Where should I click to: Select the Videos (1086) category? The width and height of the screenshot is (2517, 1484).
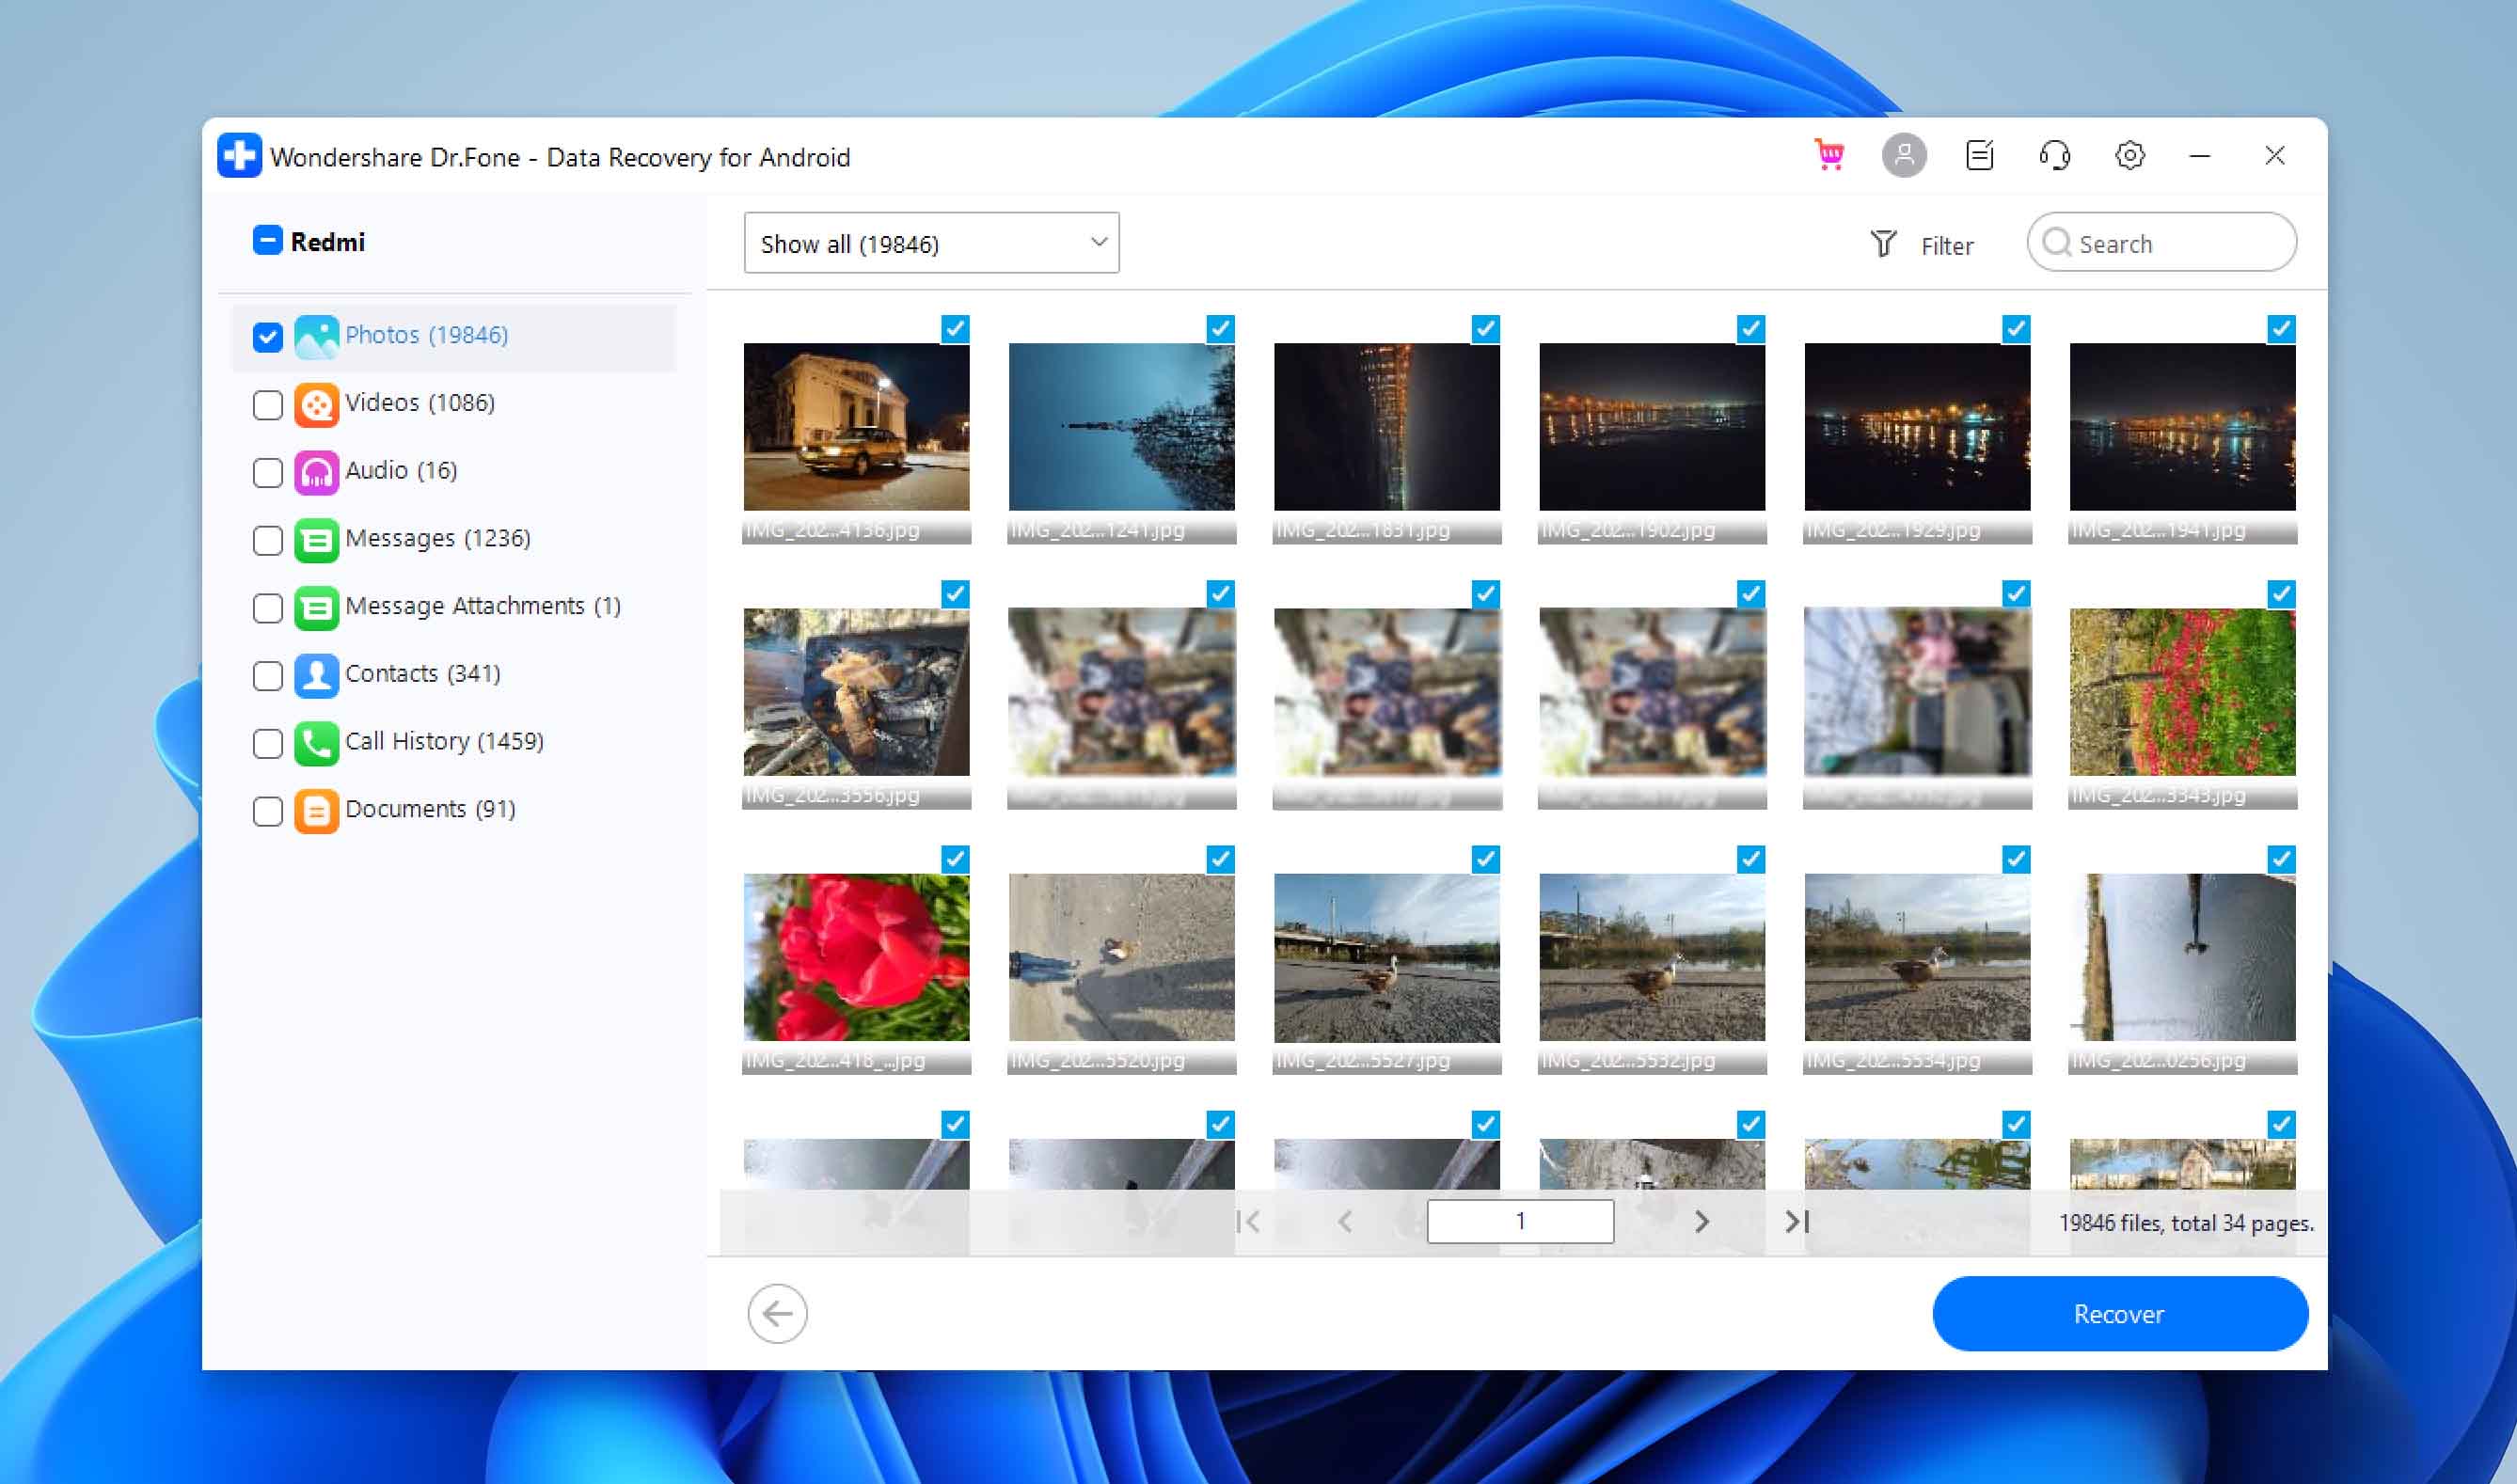[454, 405]
